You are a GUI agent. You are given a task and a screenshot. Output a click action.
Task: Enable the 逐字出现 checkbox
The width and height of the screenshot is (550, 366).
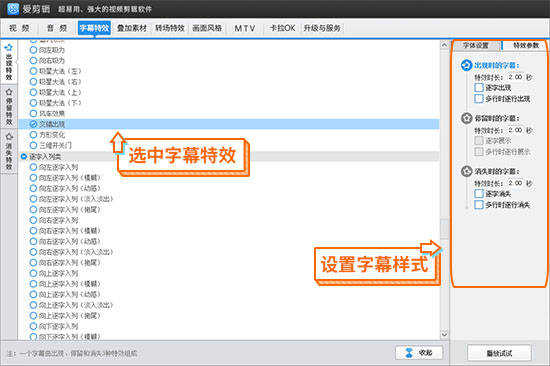coord(479,87)
